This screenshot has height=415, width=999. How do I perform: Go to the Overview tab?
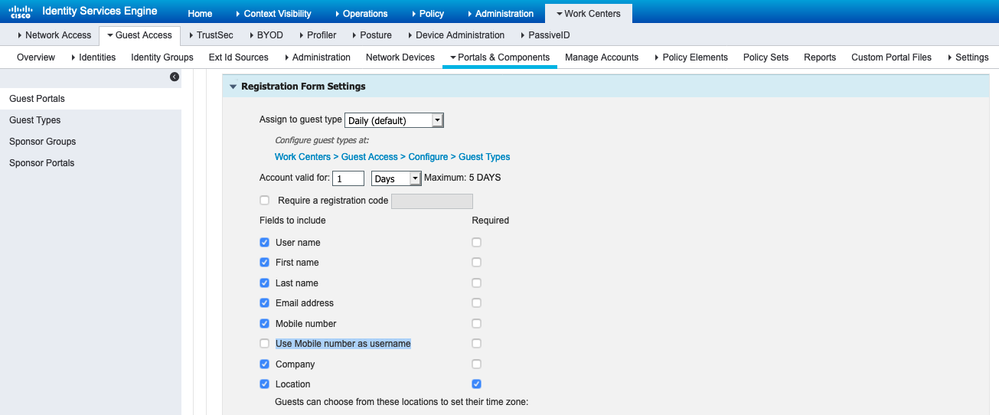(x=36, y=57)
